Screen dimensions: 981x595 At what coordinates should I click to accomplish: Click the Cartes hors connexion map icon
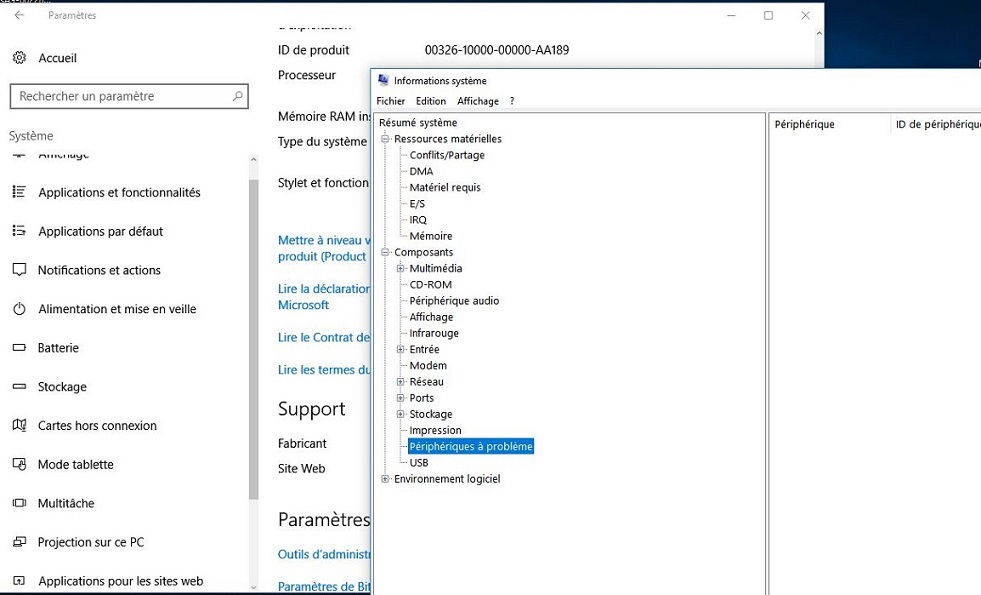coord(19,425)
